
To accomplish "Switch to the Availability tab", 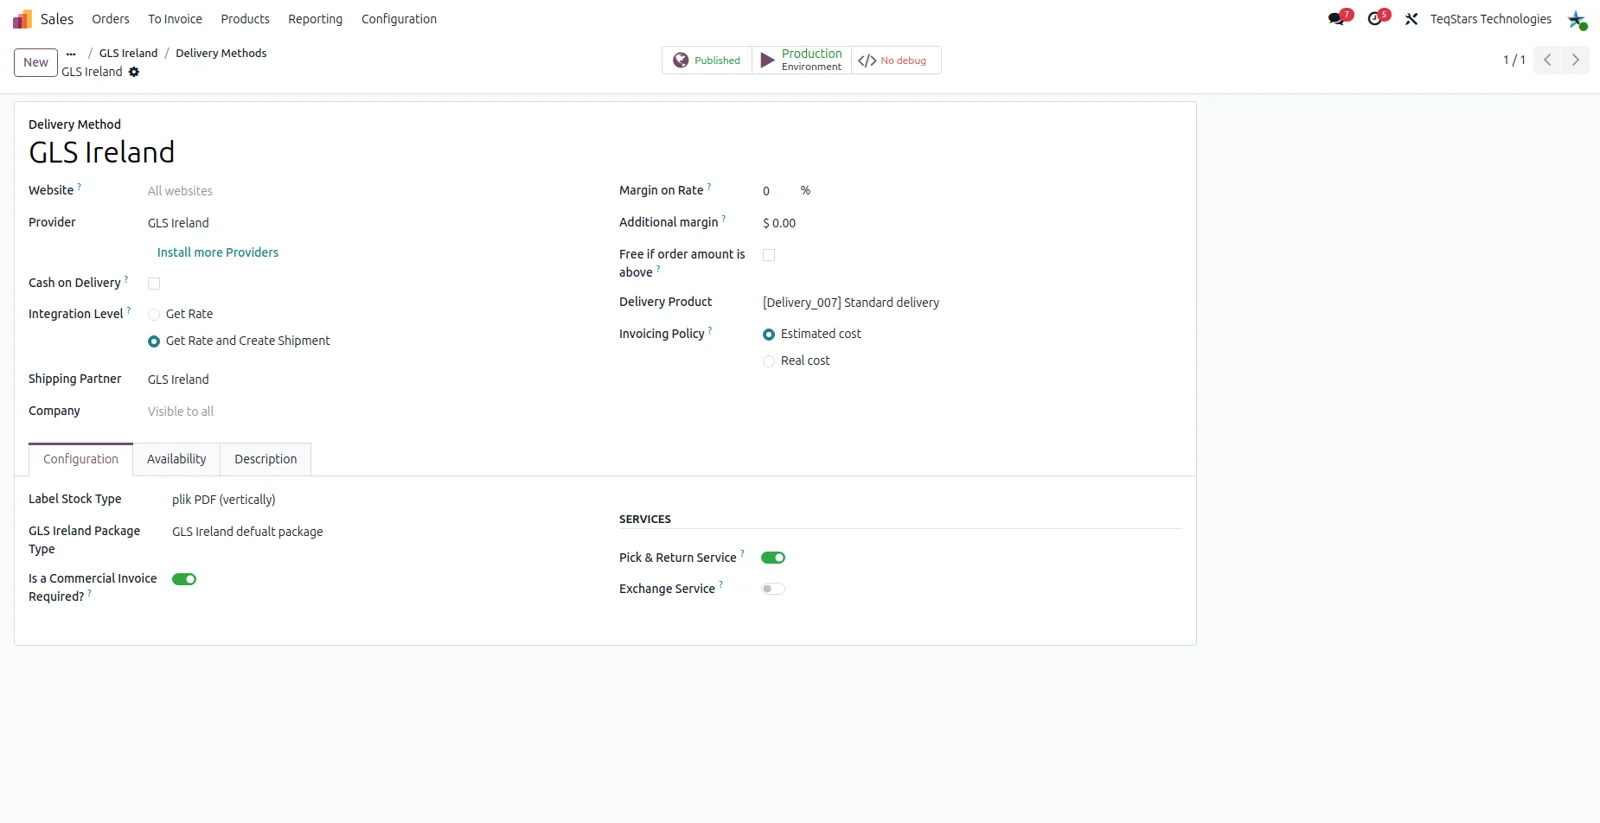I will click(176, 460).
